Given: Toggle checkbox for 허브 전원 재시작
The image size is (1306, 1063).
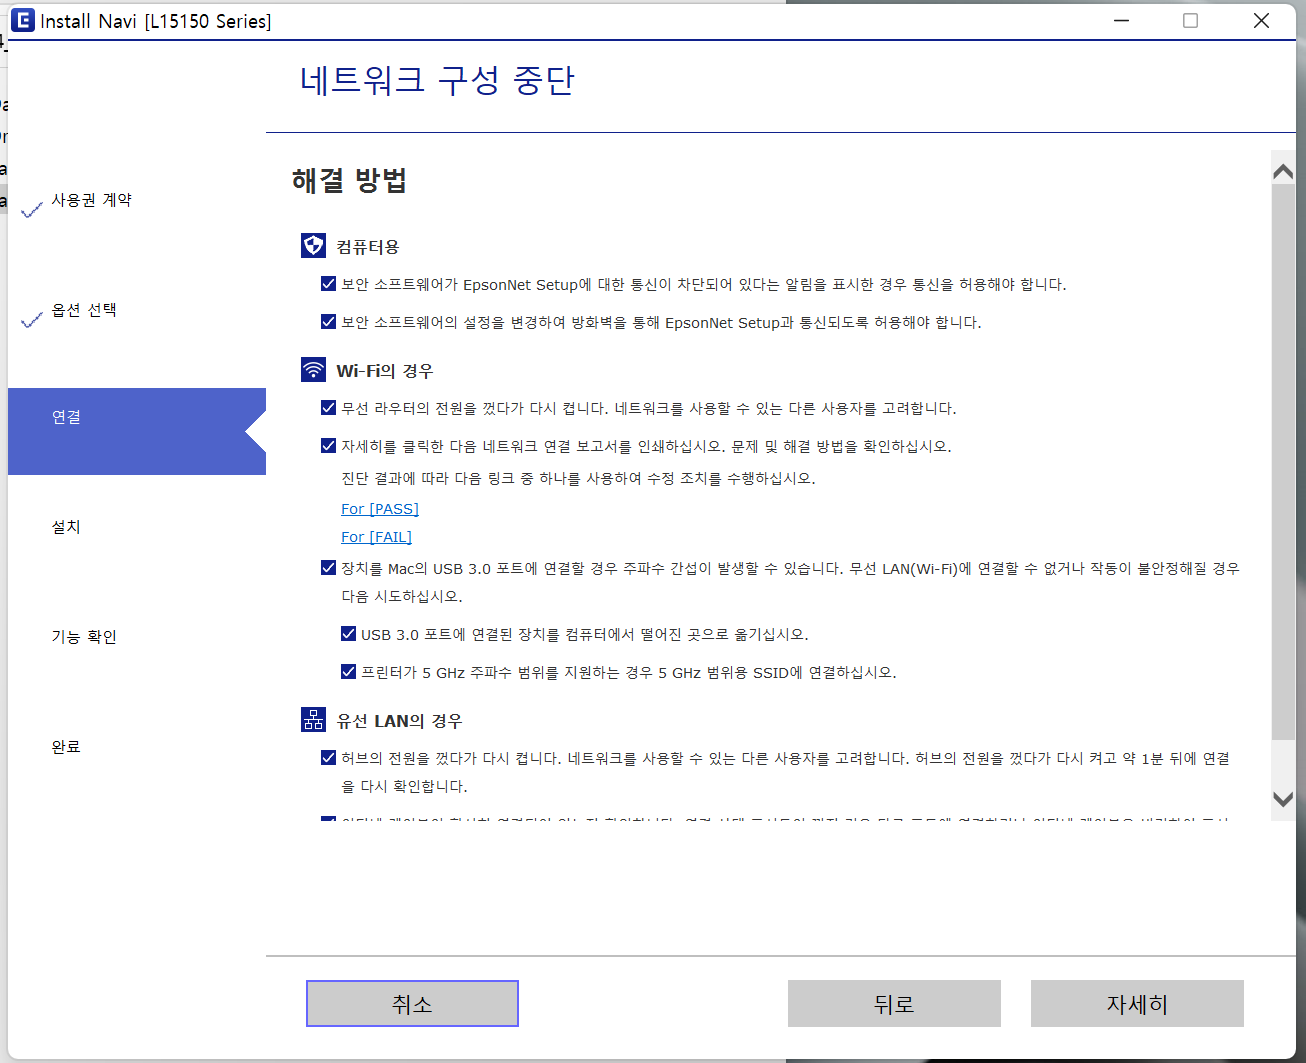Looking at the screenshot, I should pyautogui.click(x=328, y=758).
